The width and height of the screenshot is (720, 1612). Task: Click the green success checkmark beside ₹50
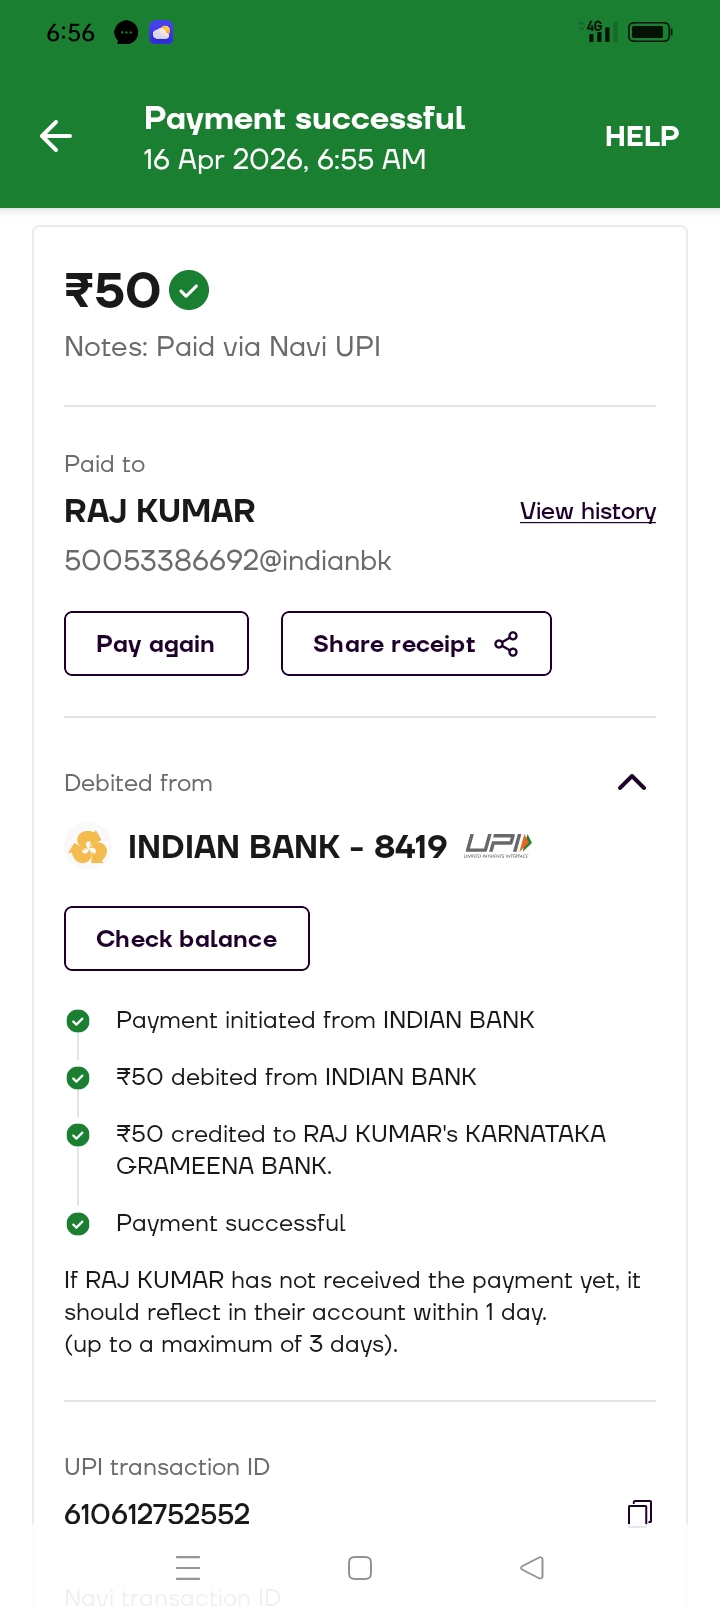click(189, 291)
